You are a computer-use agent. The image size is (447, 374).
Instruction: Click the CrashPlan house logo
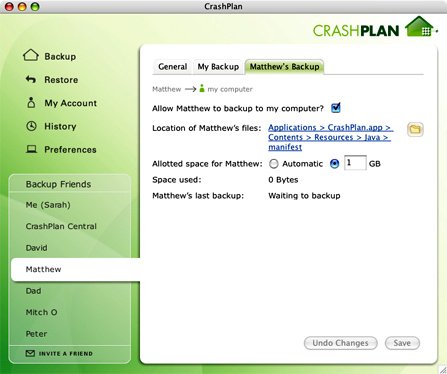[x=419, y=27]
